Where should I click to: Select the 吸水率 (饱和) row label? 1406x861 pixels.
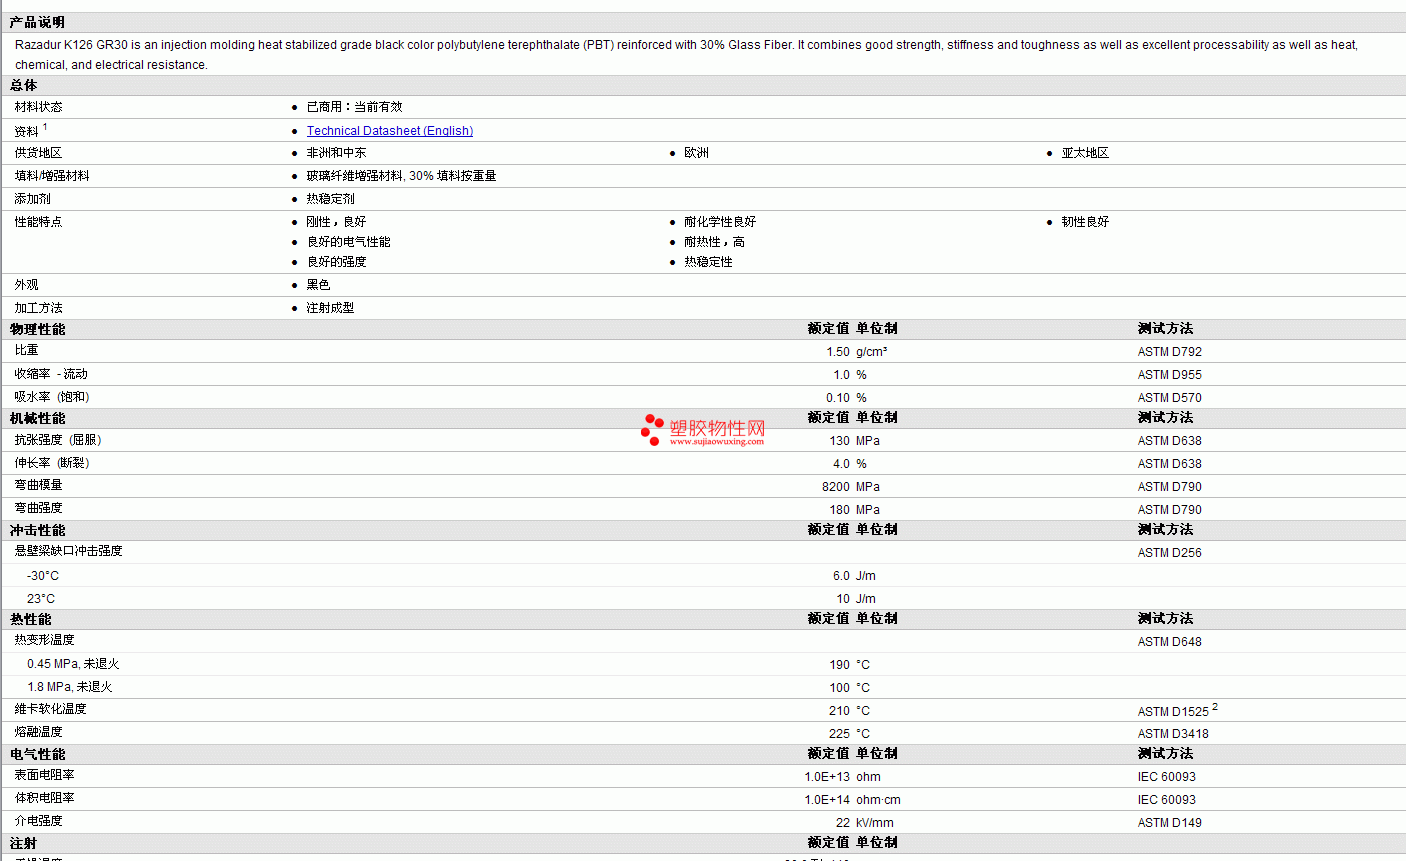point(52,397)
